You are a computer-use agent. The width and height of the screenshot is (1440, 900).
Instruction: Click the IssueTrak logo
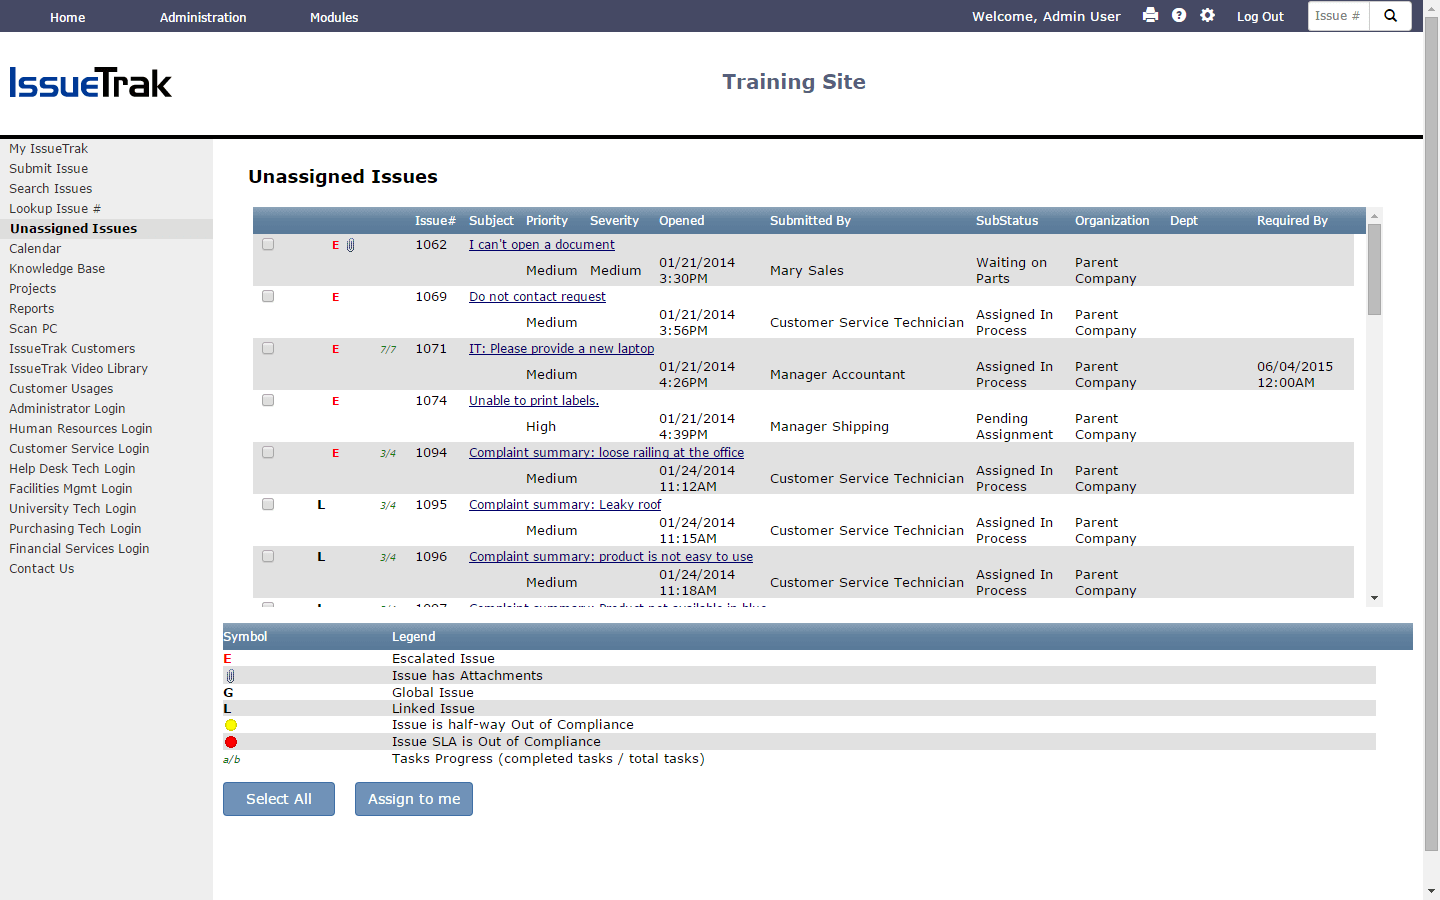pos(90,84)
